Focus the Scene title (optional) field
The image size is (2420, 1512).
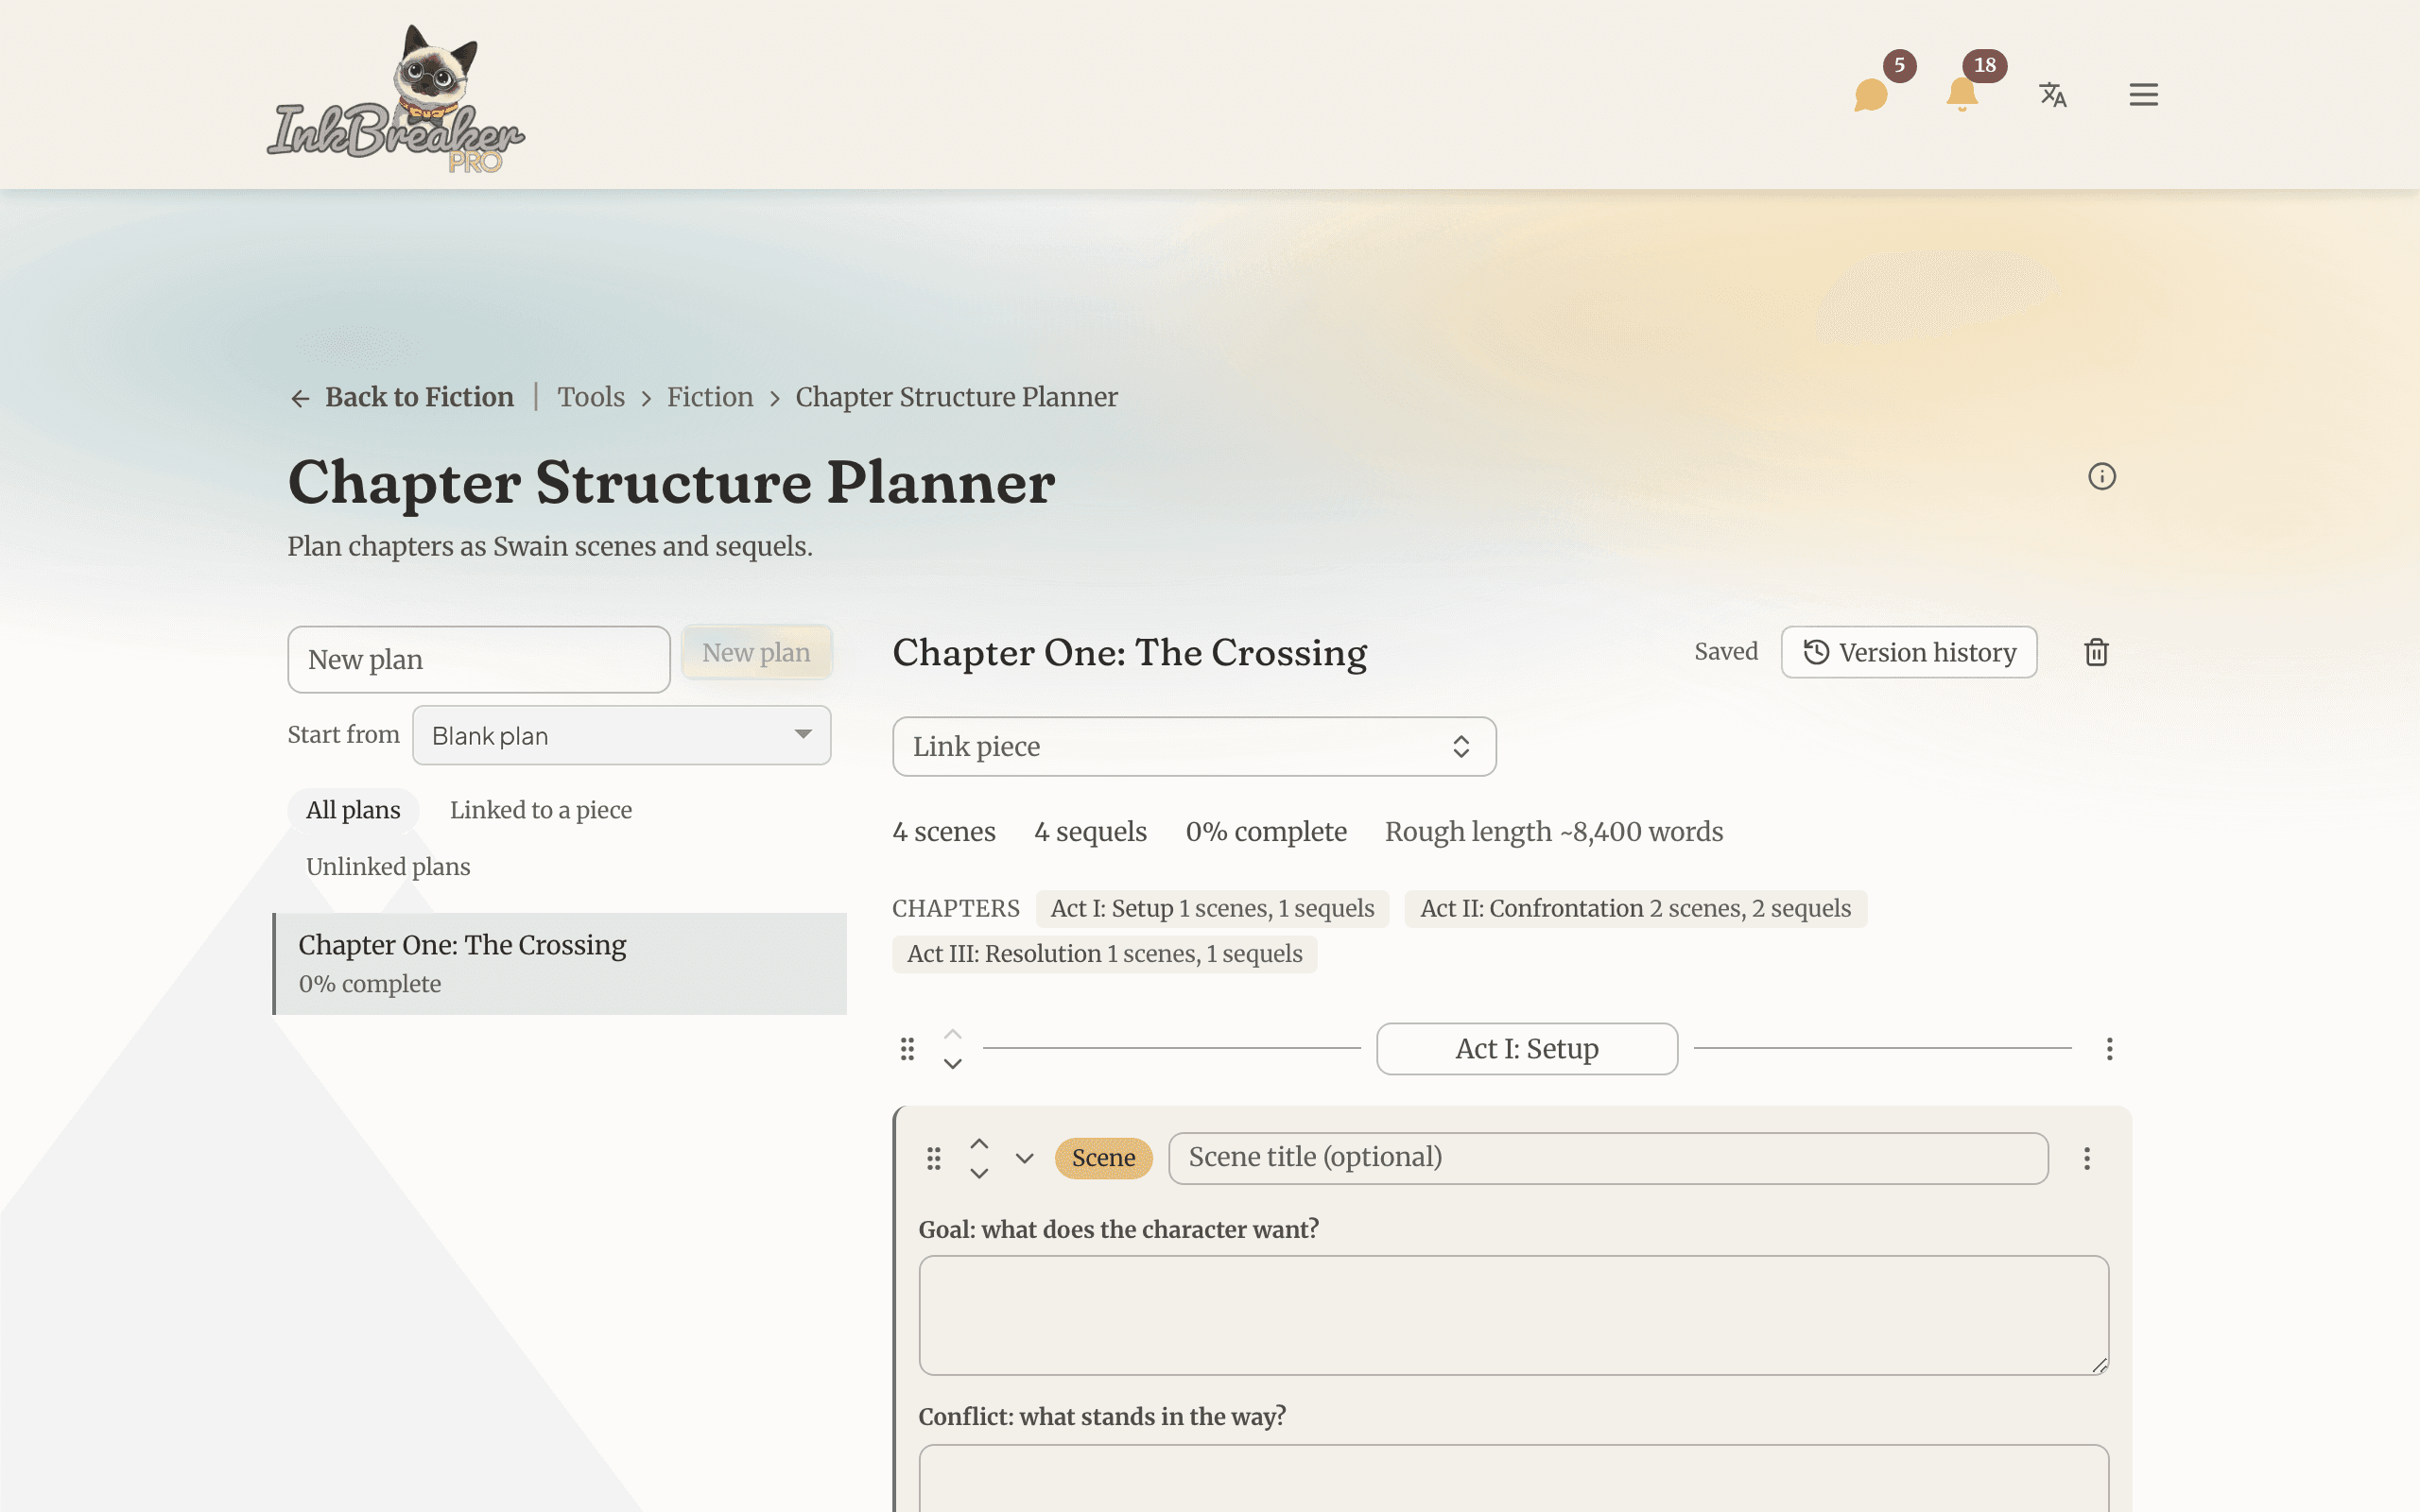(x=1608, y=1158)
